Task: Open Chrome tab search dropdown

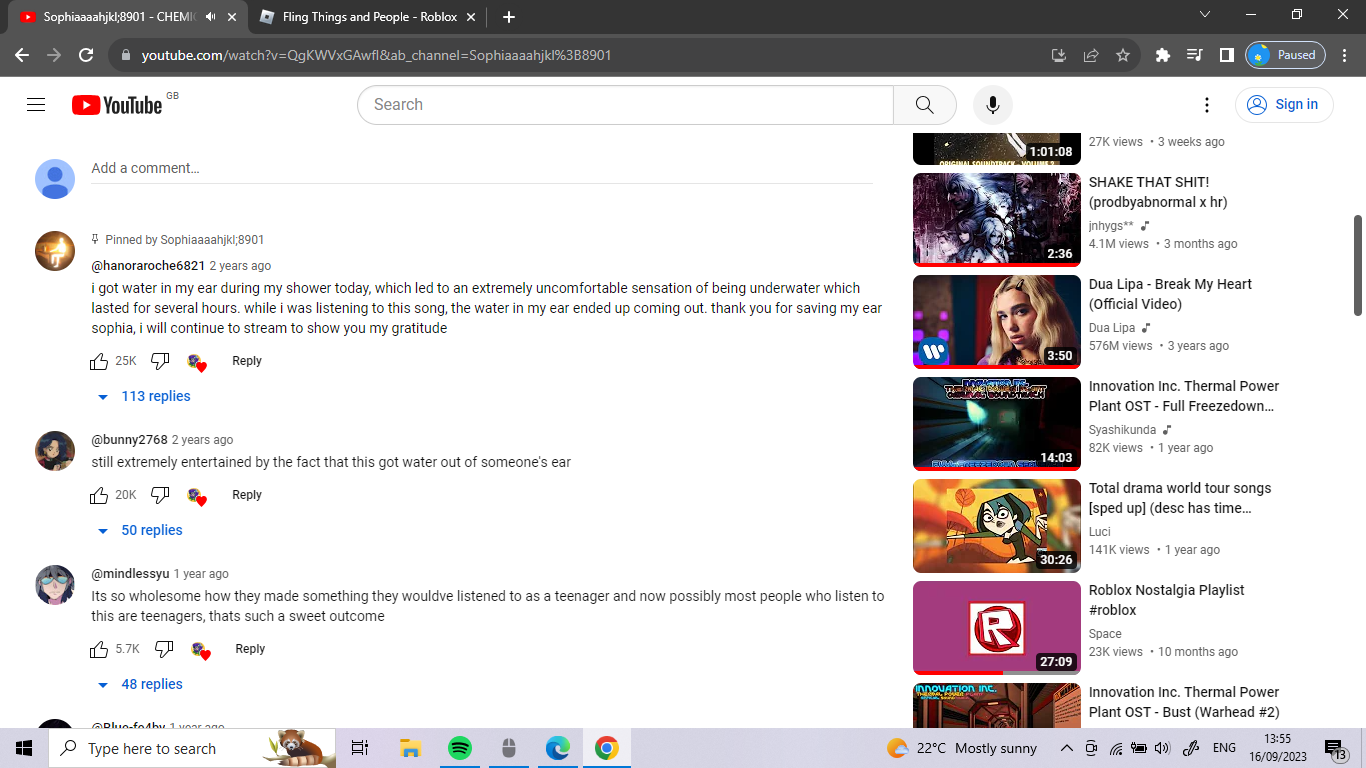Action: click(1204, 15)
